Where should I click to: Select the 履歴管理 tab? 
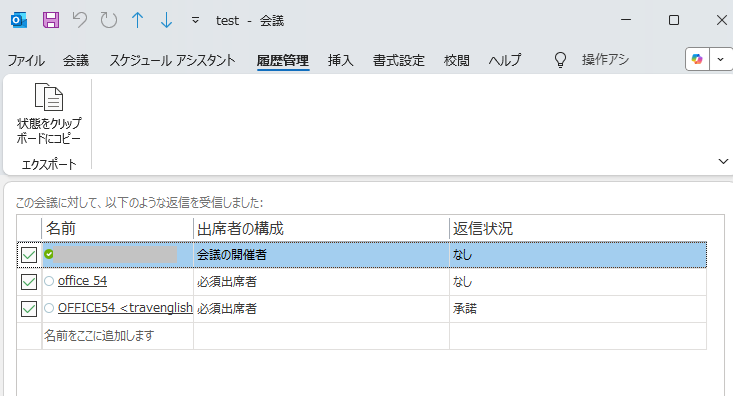[x=283, y=60]
